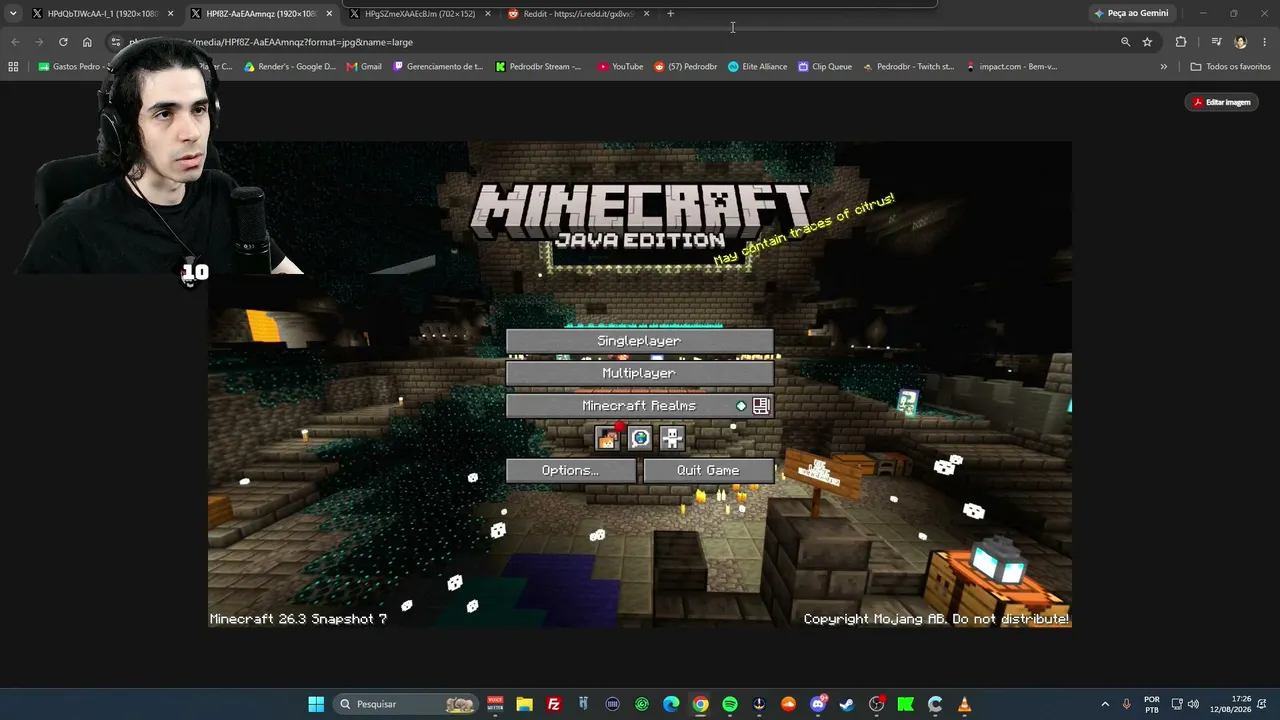This screenshot has width=1280, height=720.
Task: Open the Clip Queue bookmark
Action: pos(825,67)
